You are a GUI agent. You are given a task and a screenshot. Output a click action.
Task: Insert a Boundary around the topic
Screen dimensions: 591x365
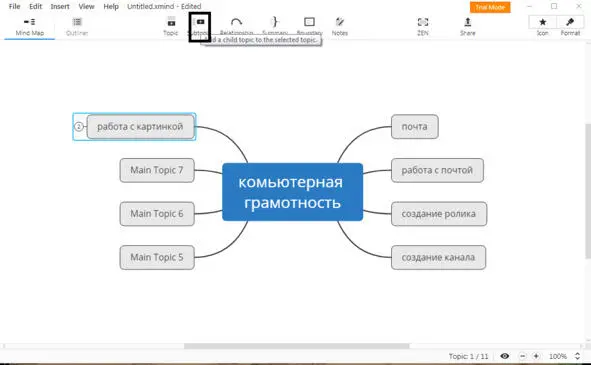pyautogui.click(x=309, y=26)
